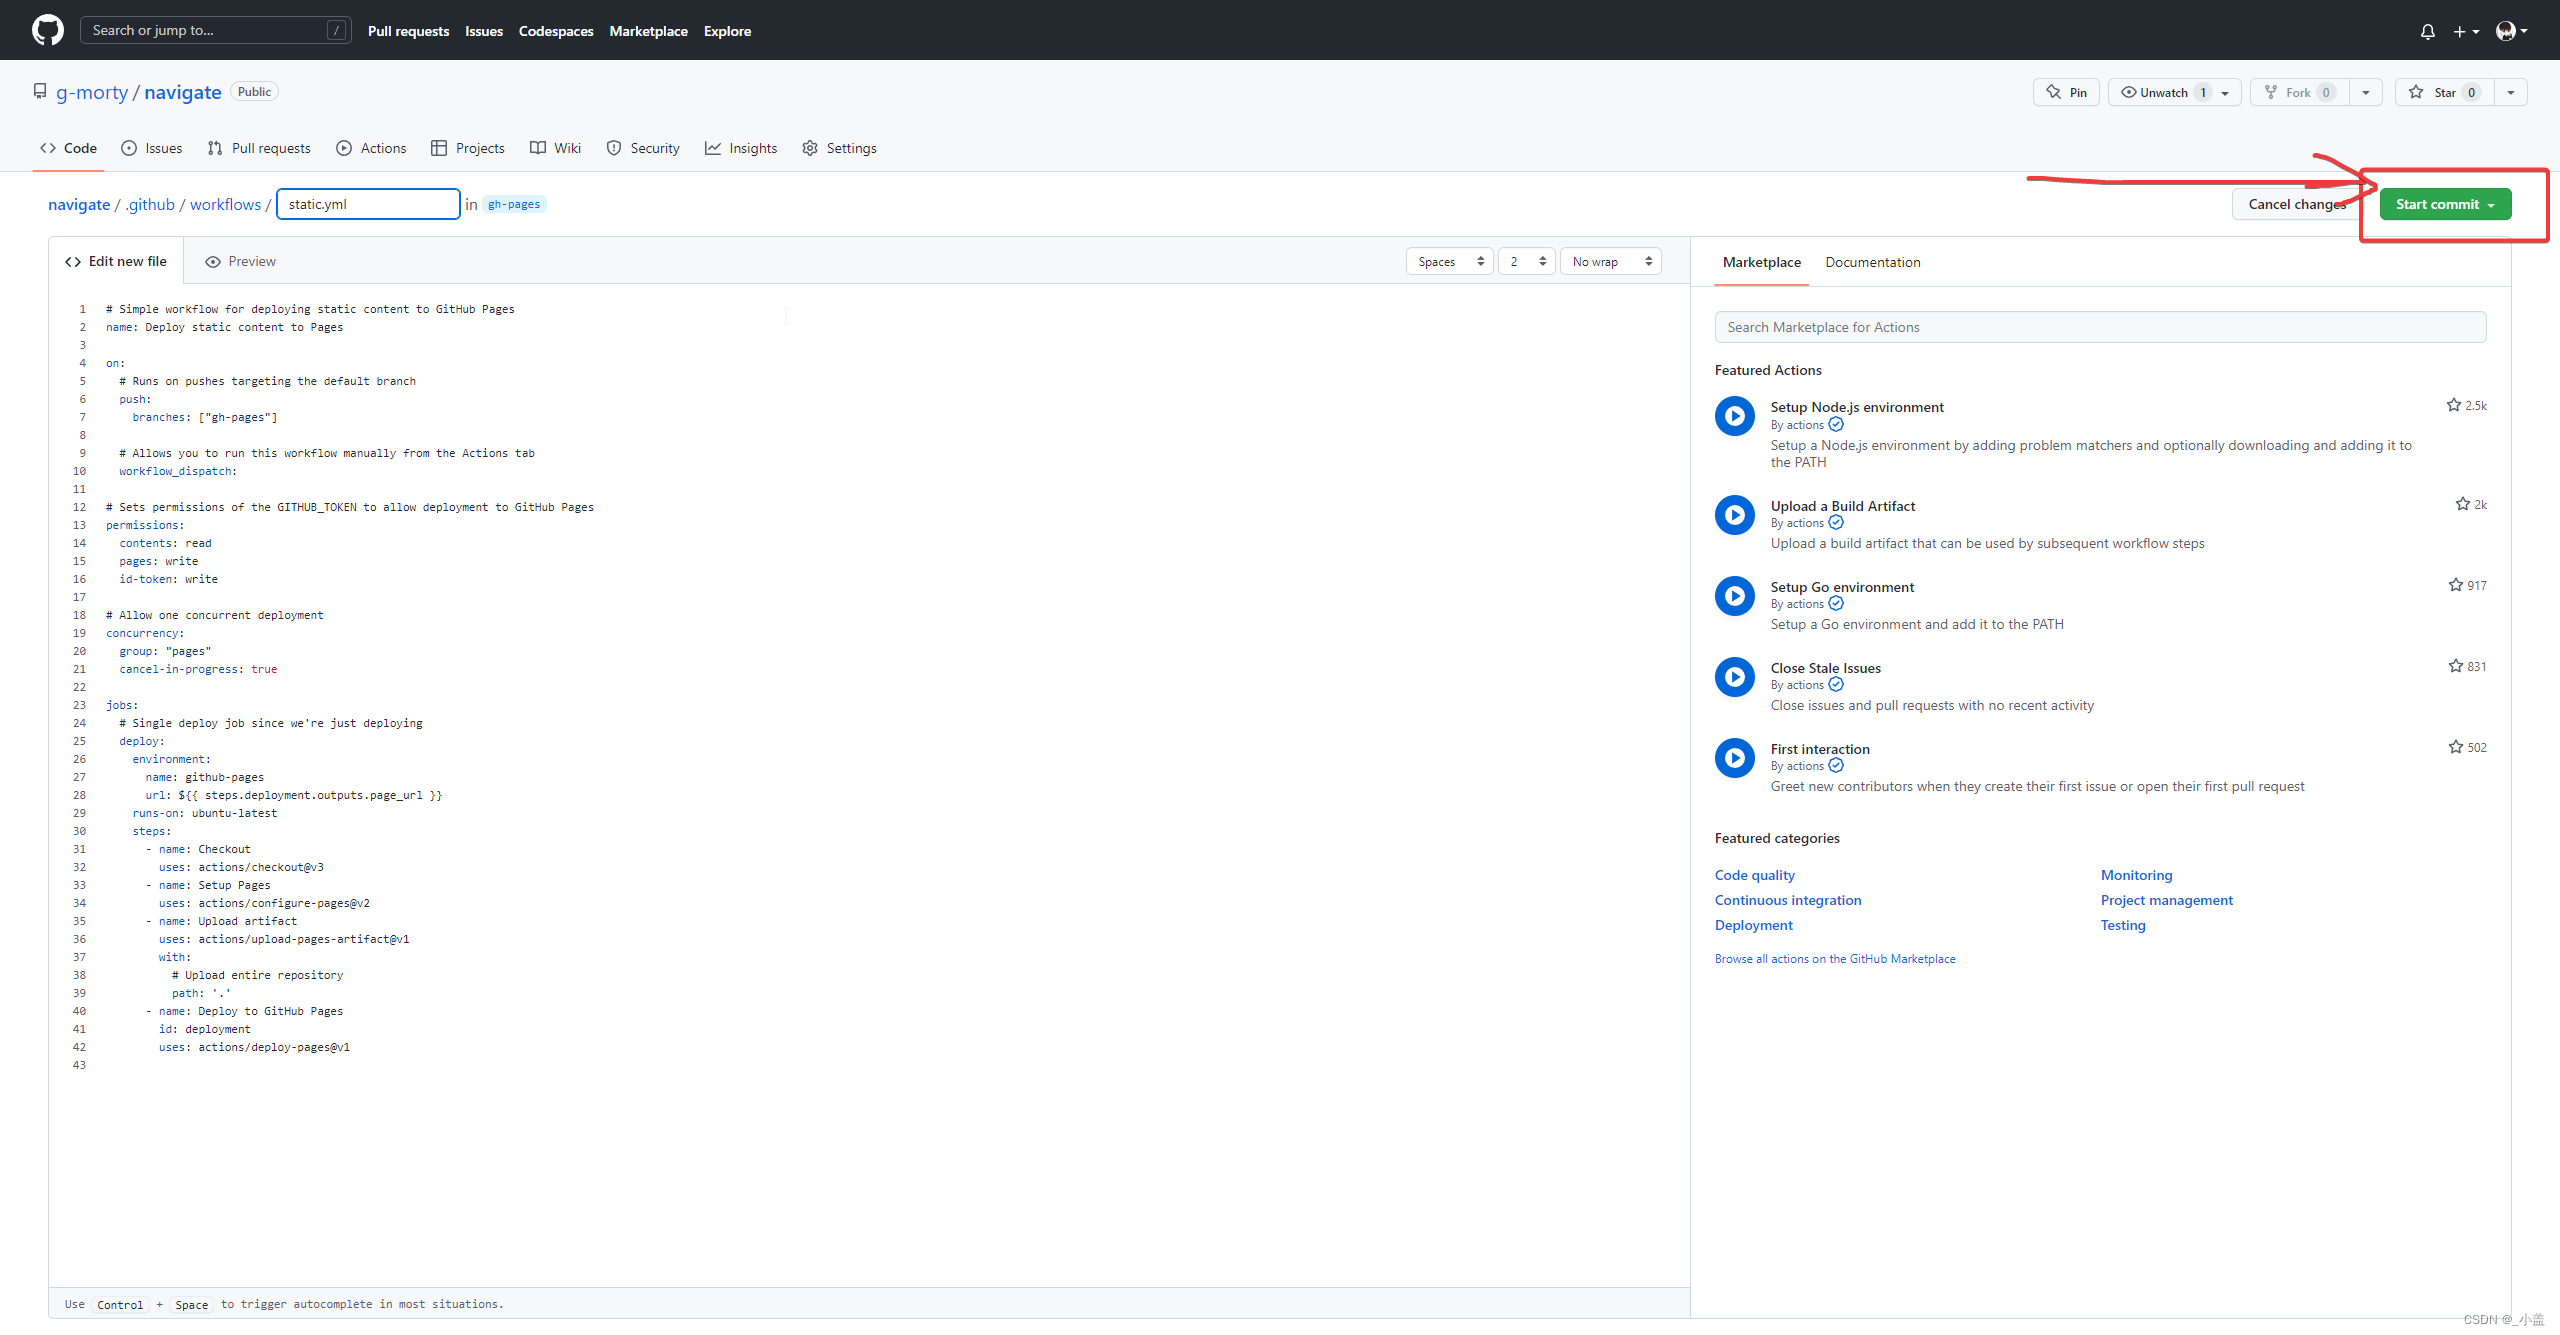2560x1335 pixels.
Task: Open the plus create-new menu
Action: [2466, 31]
